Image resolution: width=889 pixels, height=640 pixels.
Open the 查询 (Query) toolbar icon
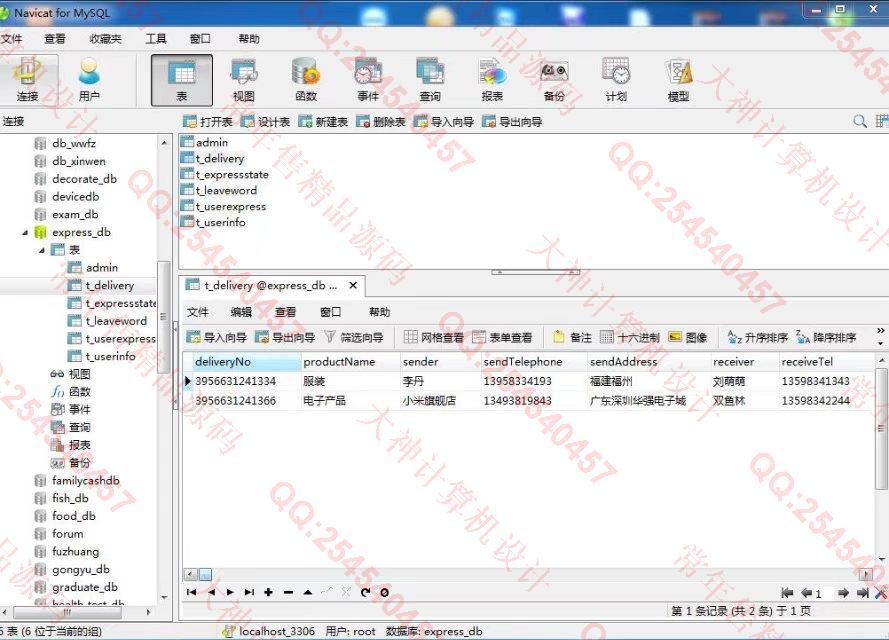(430, 80)
